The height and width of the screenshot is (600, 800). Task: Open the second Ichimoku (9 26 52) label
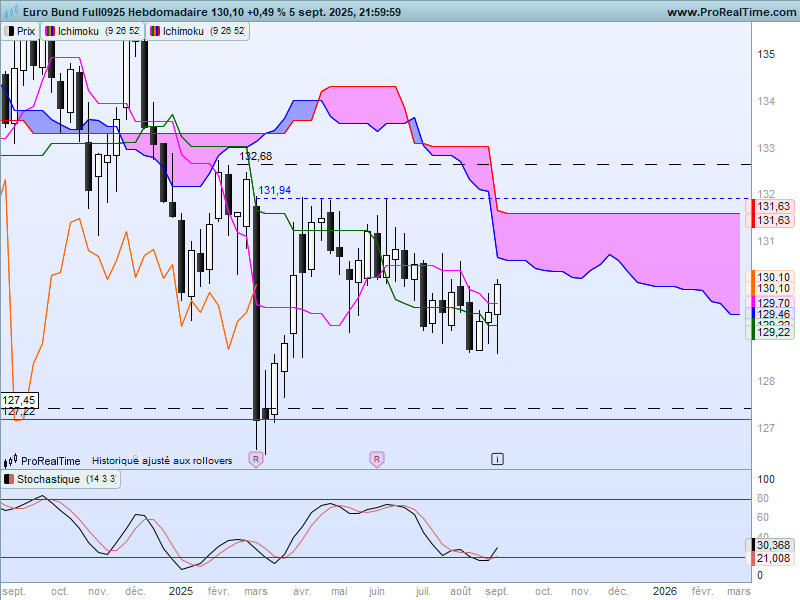198,31
